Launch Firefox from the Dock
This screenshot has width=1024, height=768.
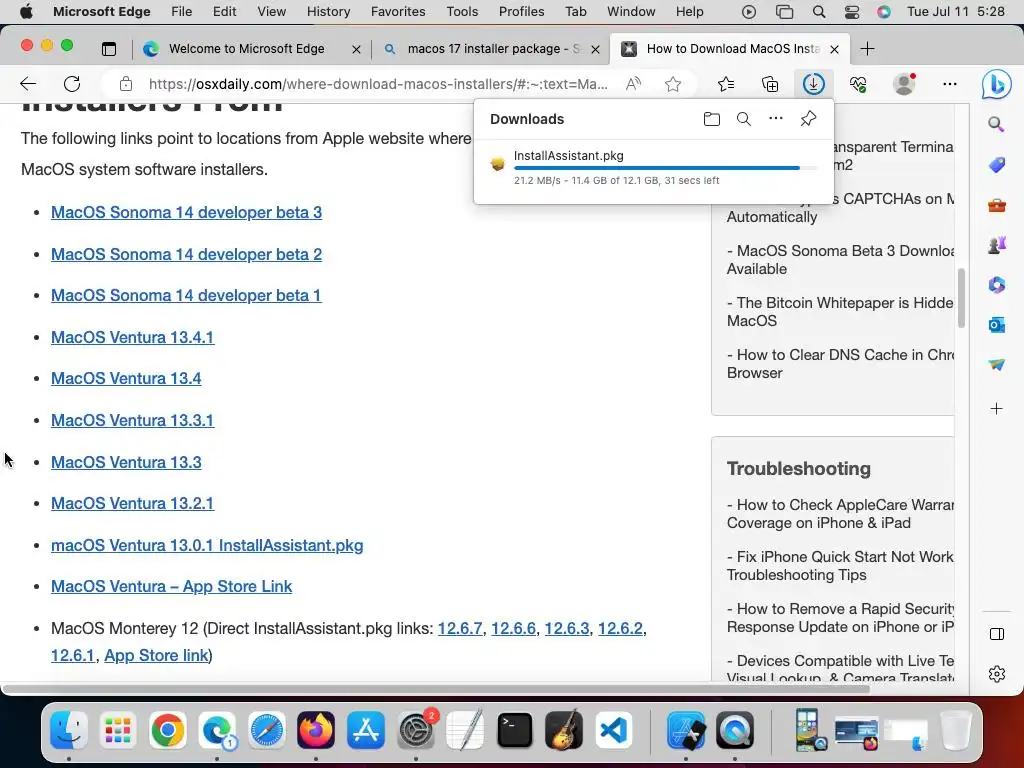[x=316, y=730]
